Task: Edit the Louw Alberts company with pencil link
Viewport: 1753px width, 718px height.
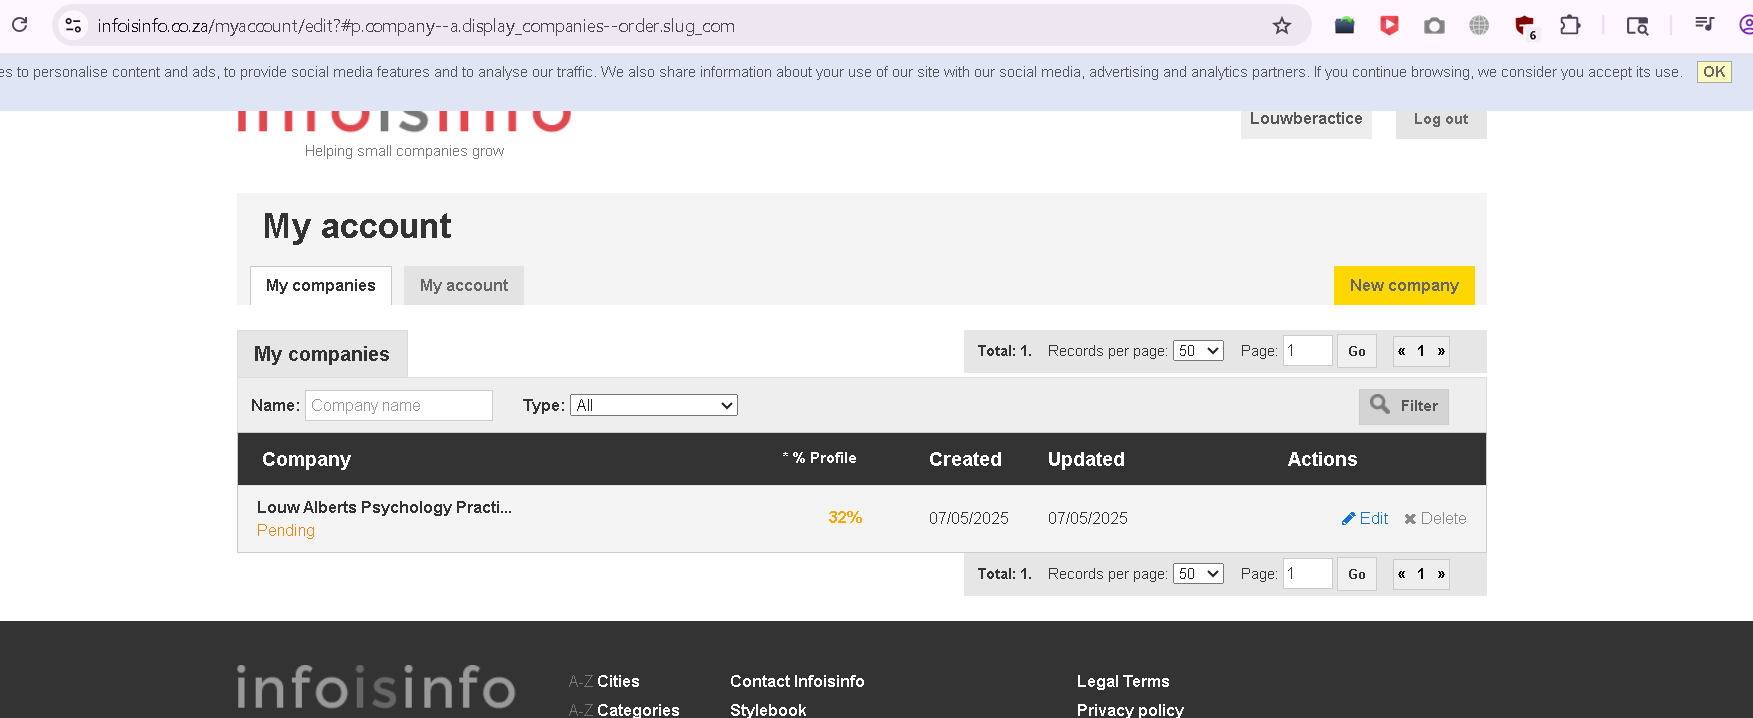Action: 1365,518
